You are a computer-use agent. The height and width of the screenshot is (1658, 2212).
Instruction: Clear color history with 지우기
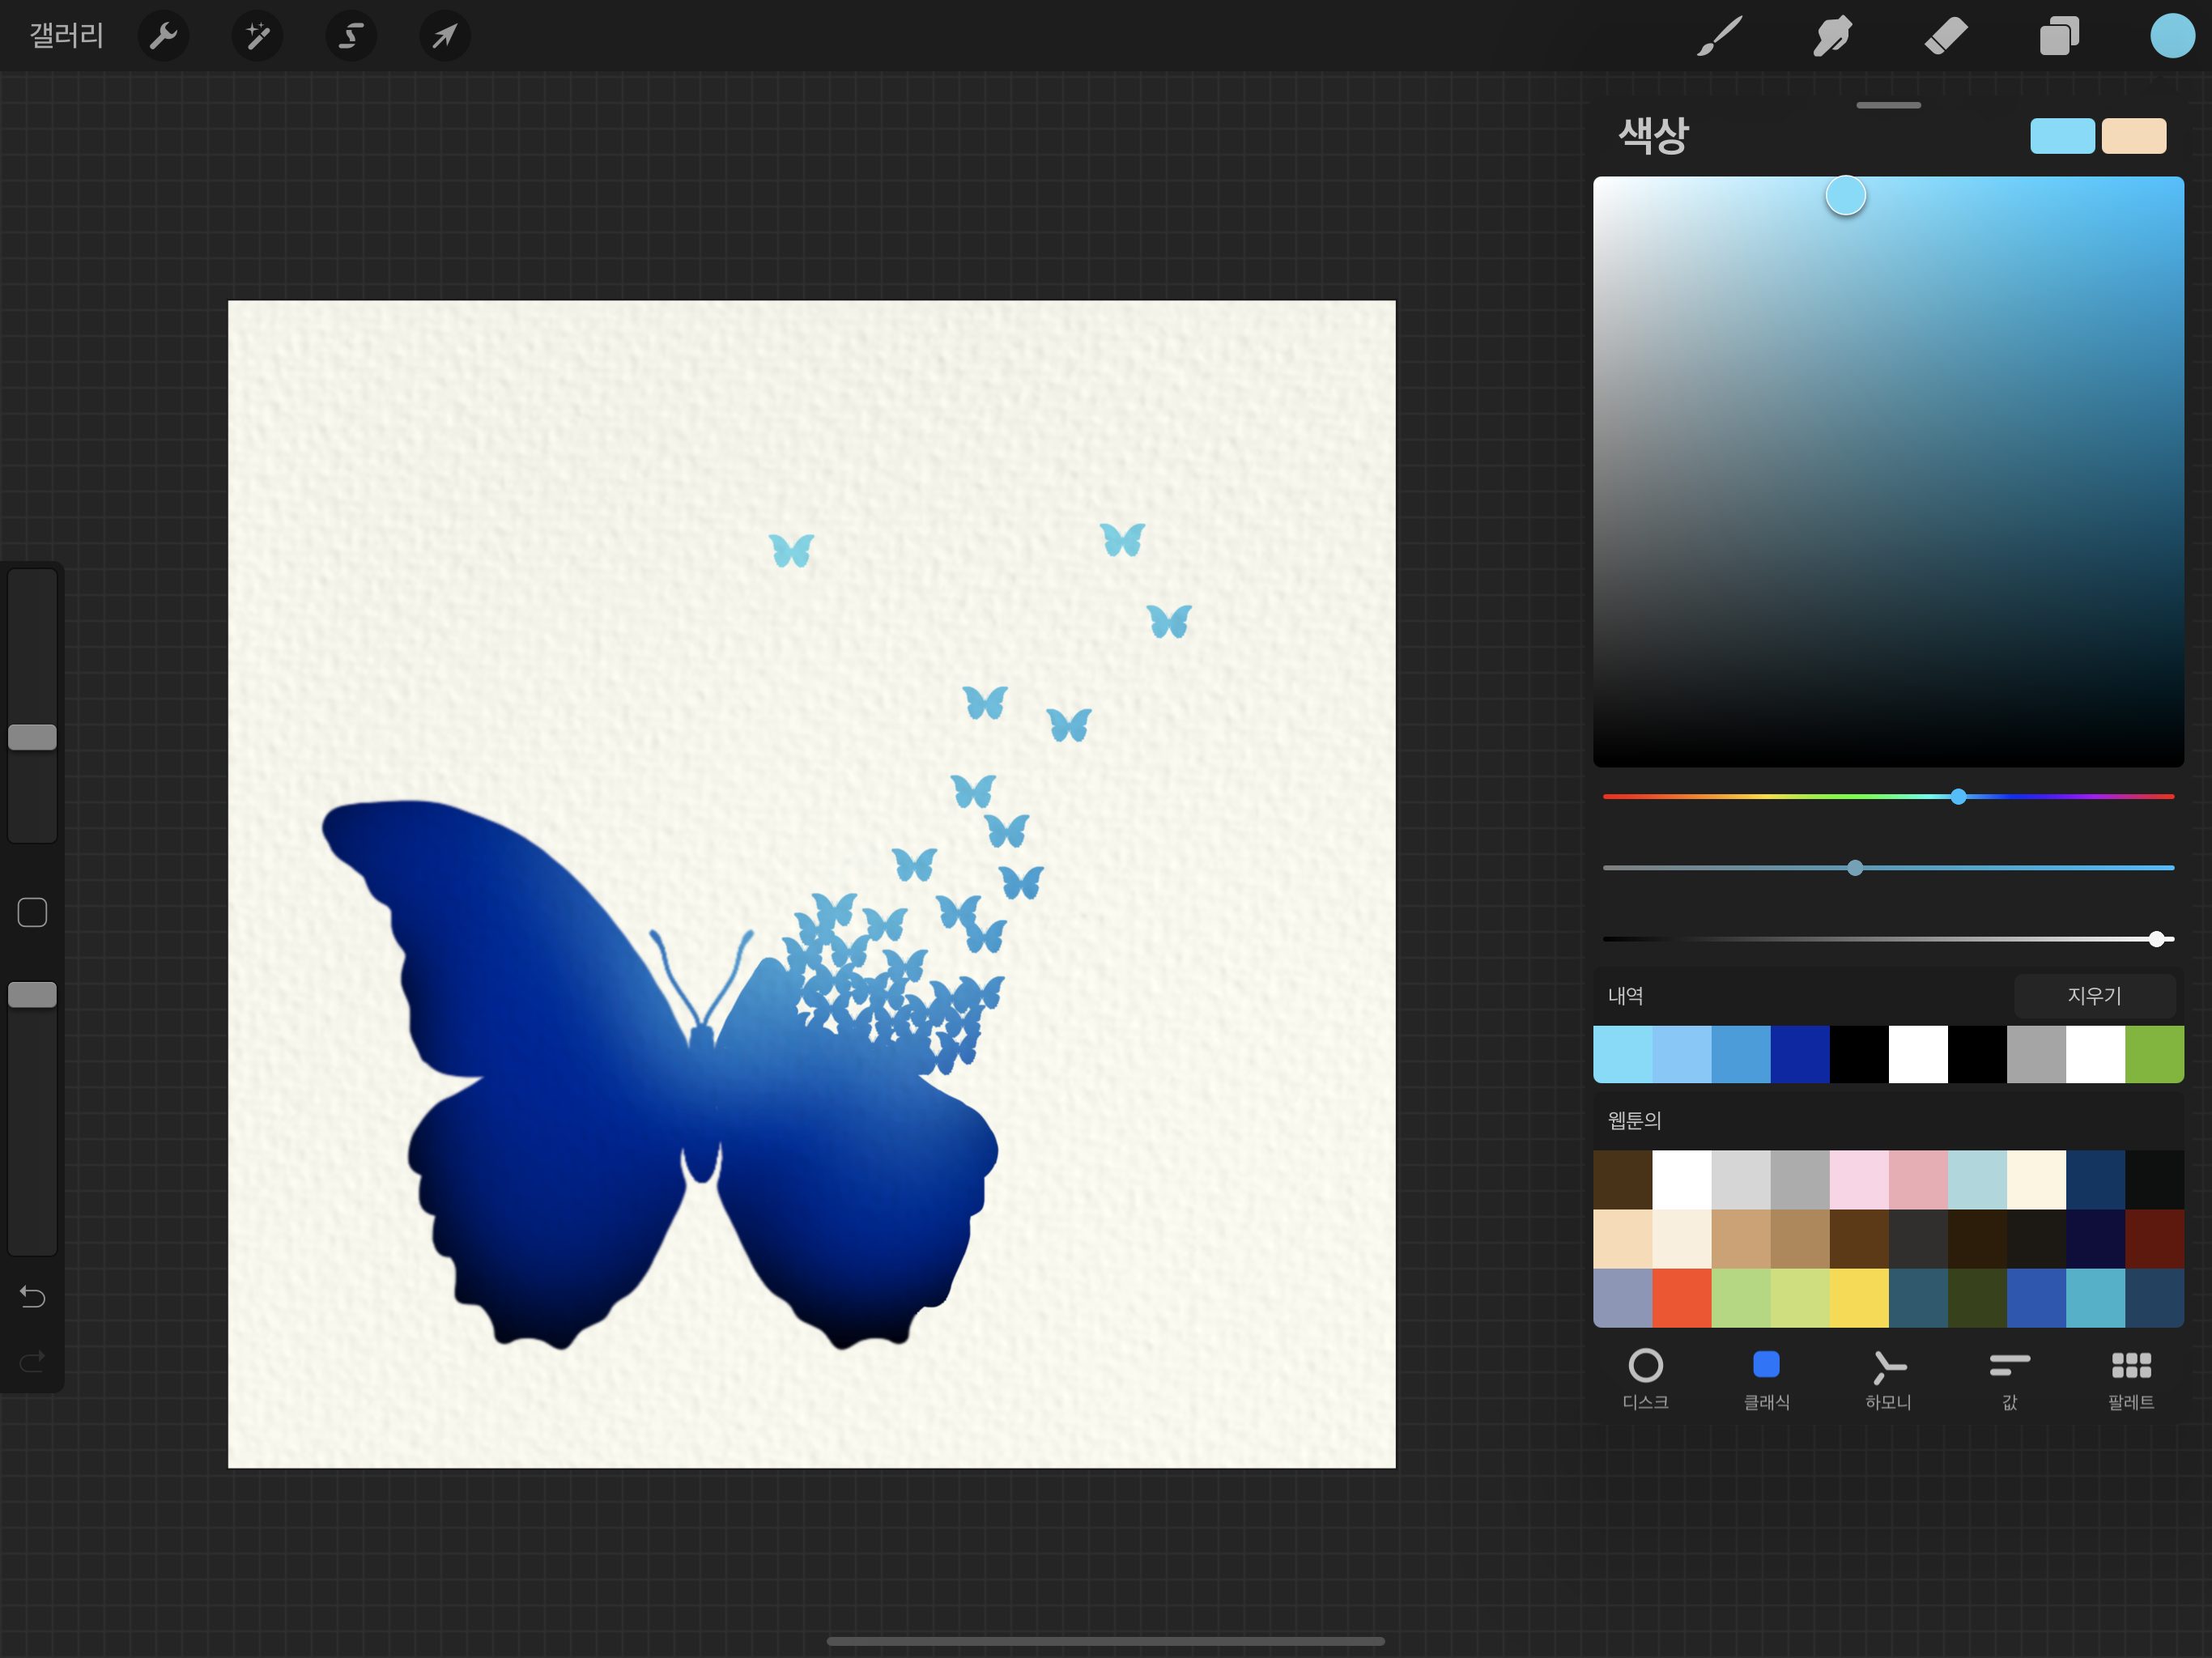pyautogui.click(x=2094, y=995)
